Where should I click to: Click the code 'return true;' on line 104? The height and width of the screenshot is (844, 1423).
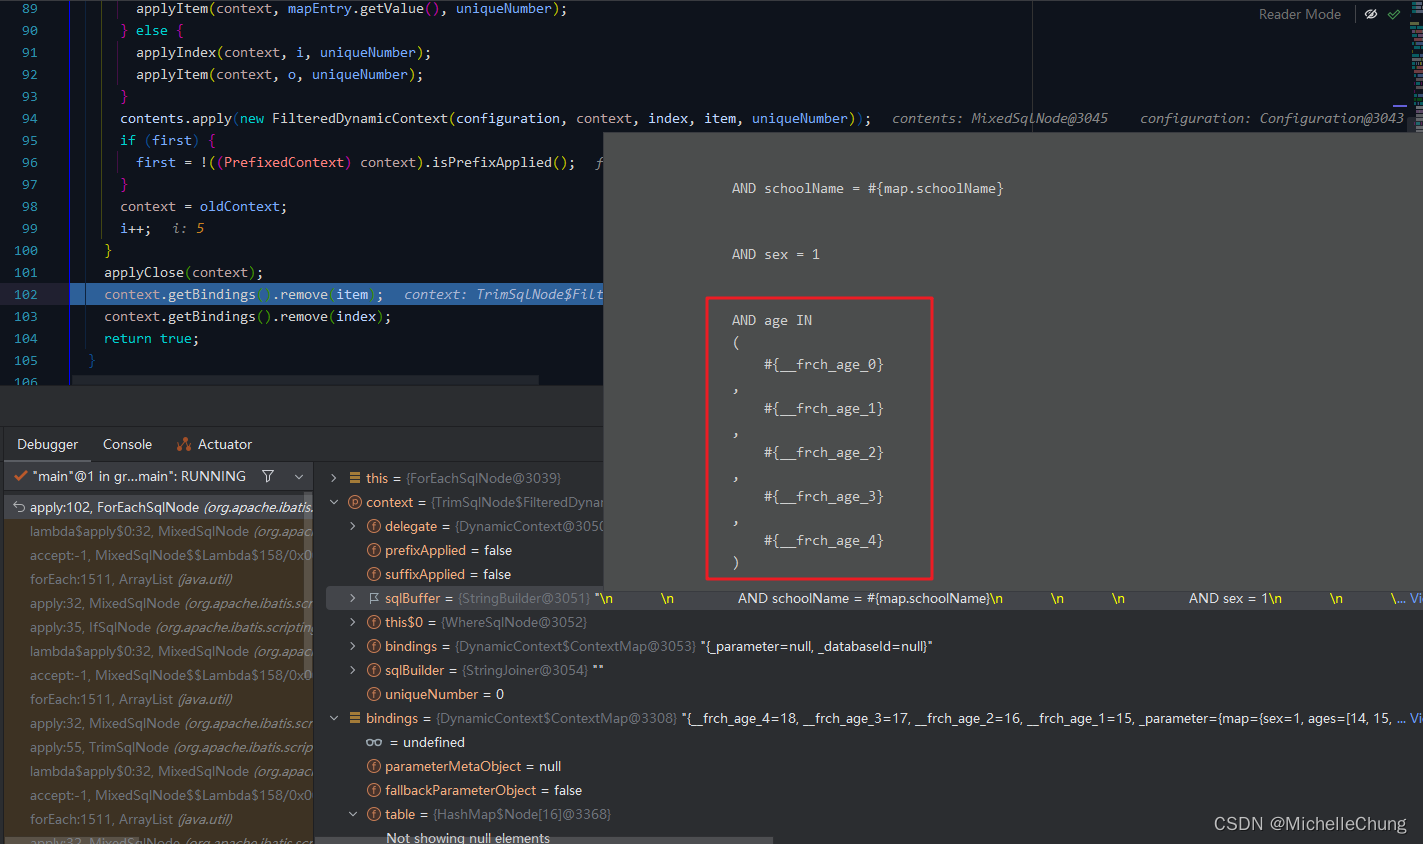pyautogui.click(x=151, y=338)
